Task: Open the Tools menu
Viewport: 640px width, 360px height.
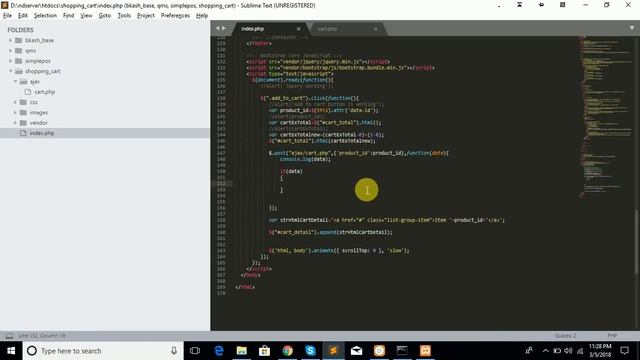Action: point(124,16)
